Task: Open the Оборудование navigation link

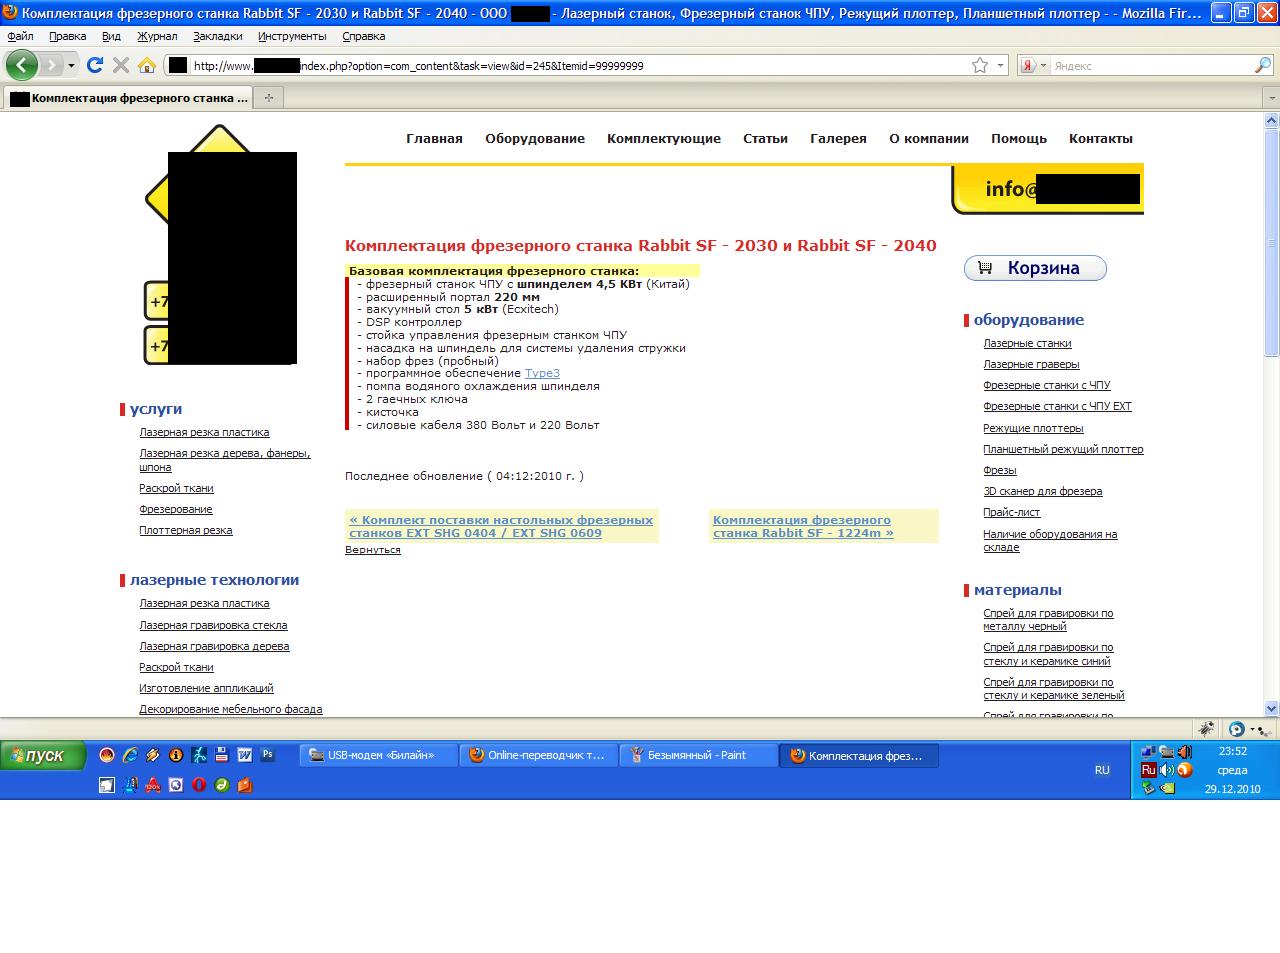Action: coord(535,139)
